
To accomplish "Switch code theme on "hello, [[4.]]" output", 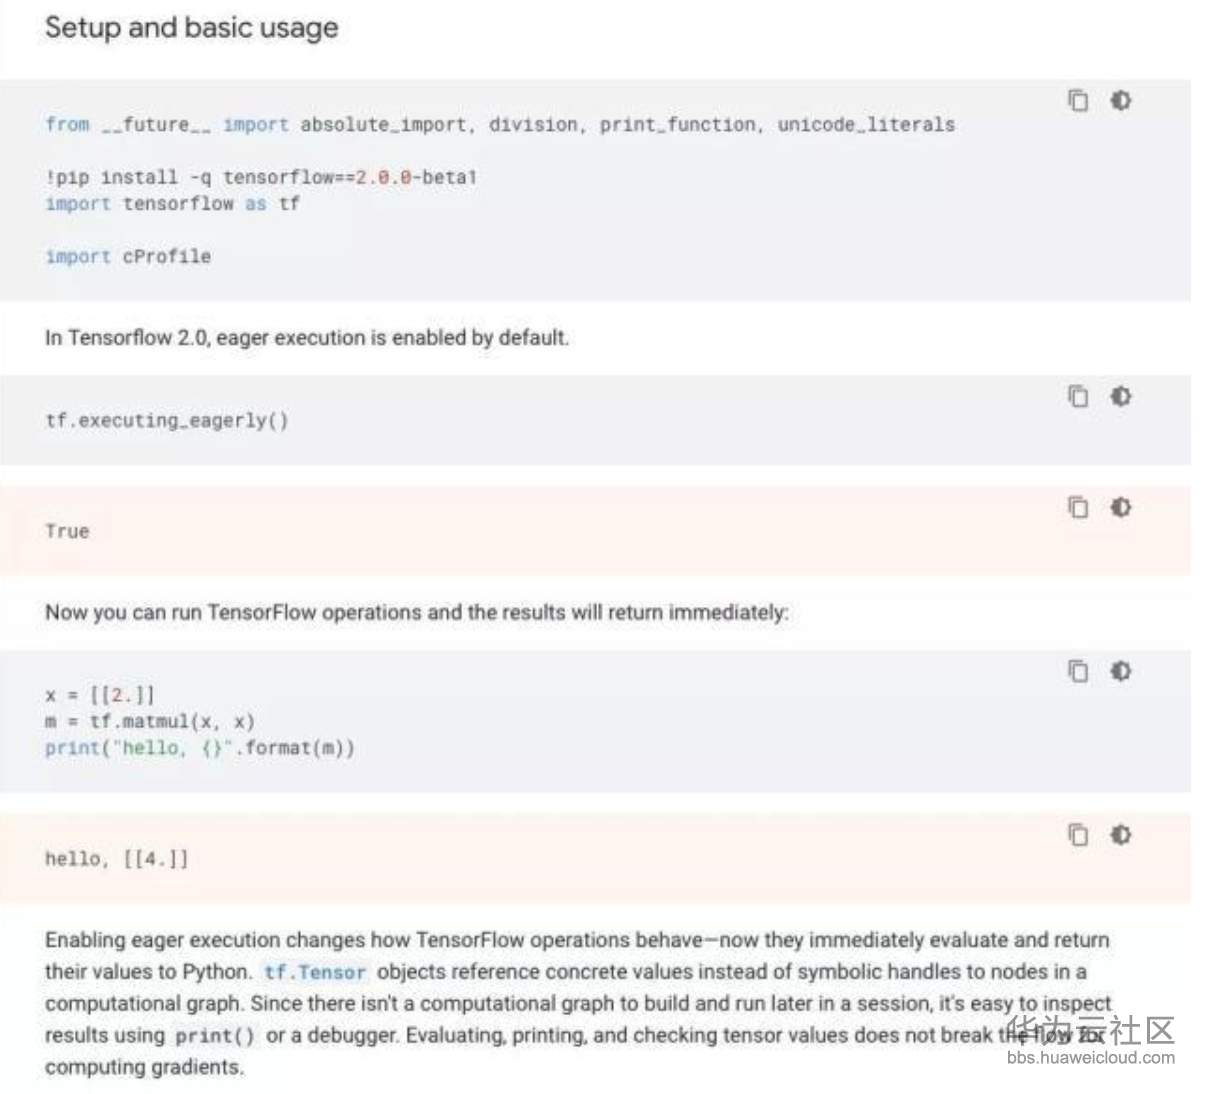I will pyautogui.click(x=1121, y=835).
